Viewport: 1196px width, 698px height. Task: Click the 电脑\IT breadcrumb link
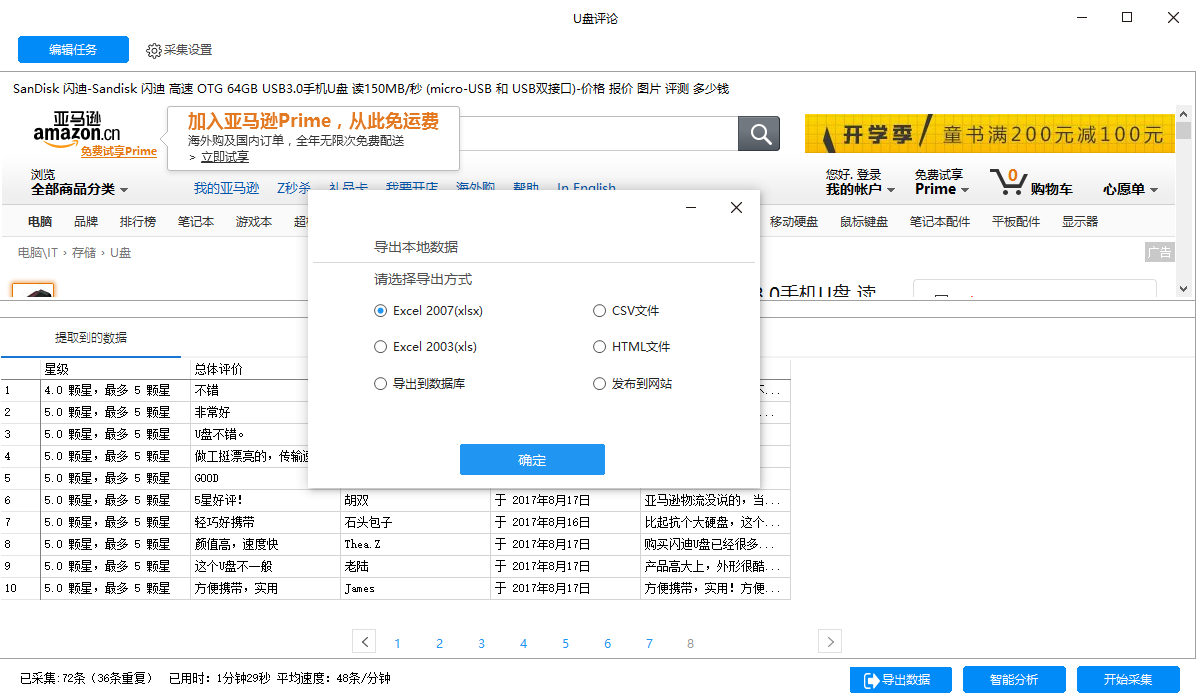[38, 253]
